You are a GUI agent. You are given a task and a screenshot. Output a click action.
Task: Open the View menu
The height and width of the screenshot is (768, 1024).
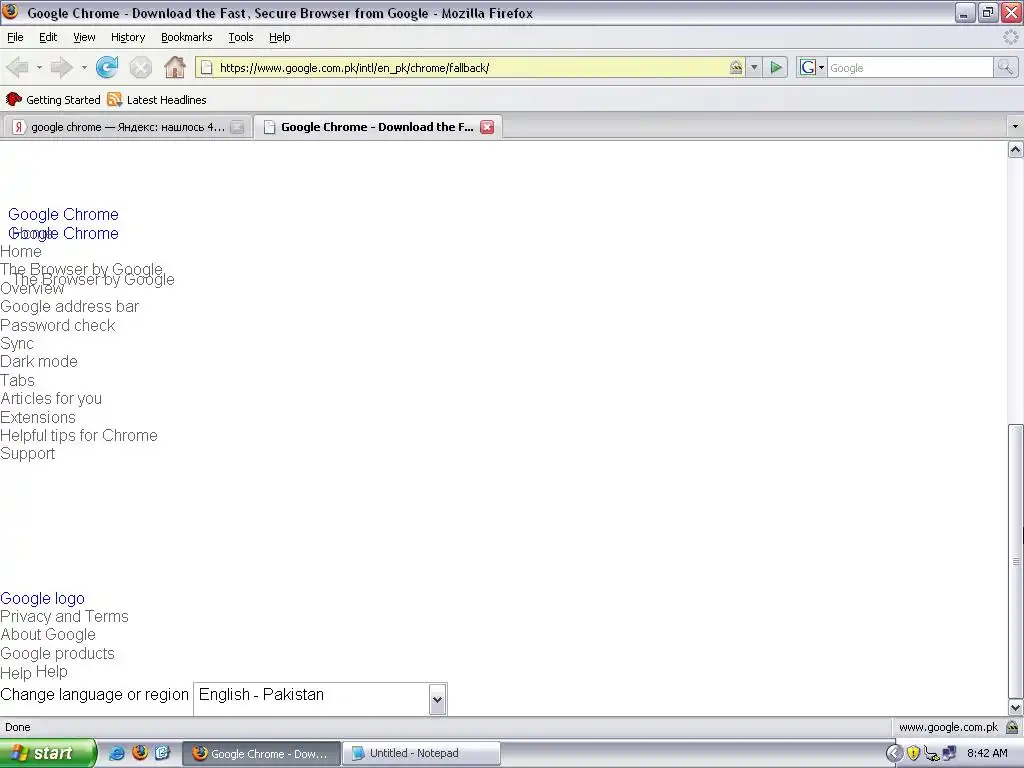tap(84, 37)
